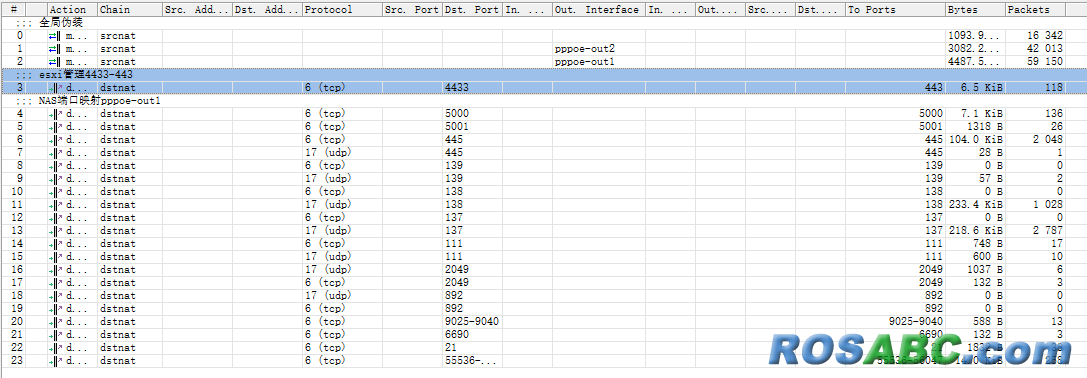Click the dst-nat icon on highlighted rule 3
The width and height of the screenshot is (1087, 378).
point(55,88)
